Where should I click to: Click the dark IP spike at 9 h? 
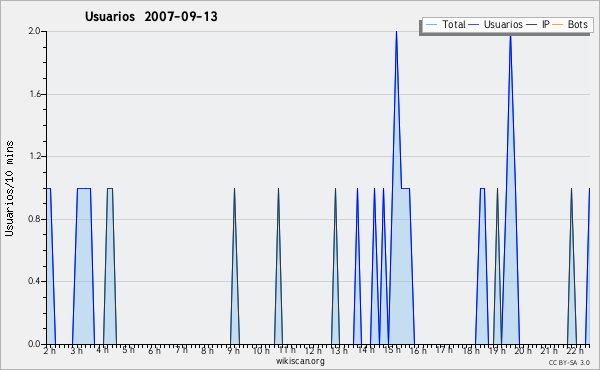(235, 266)
